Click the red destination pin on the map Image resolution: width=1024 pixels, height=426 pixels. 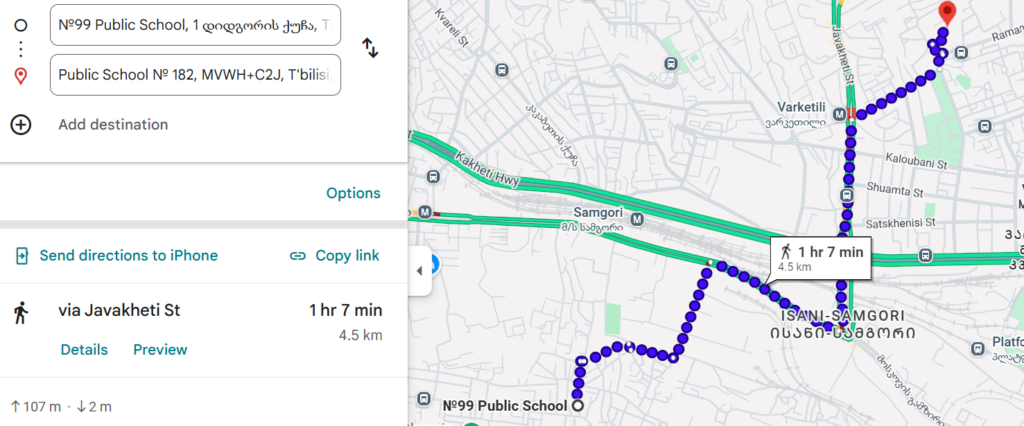[x=947, y=14]
